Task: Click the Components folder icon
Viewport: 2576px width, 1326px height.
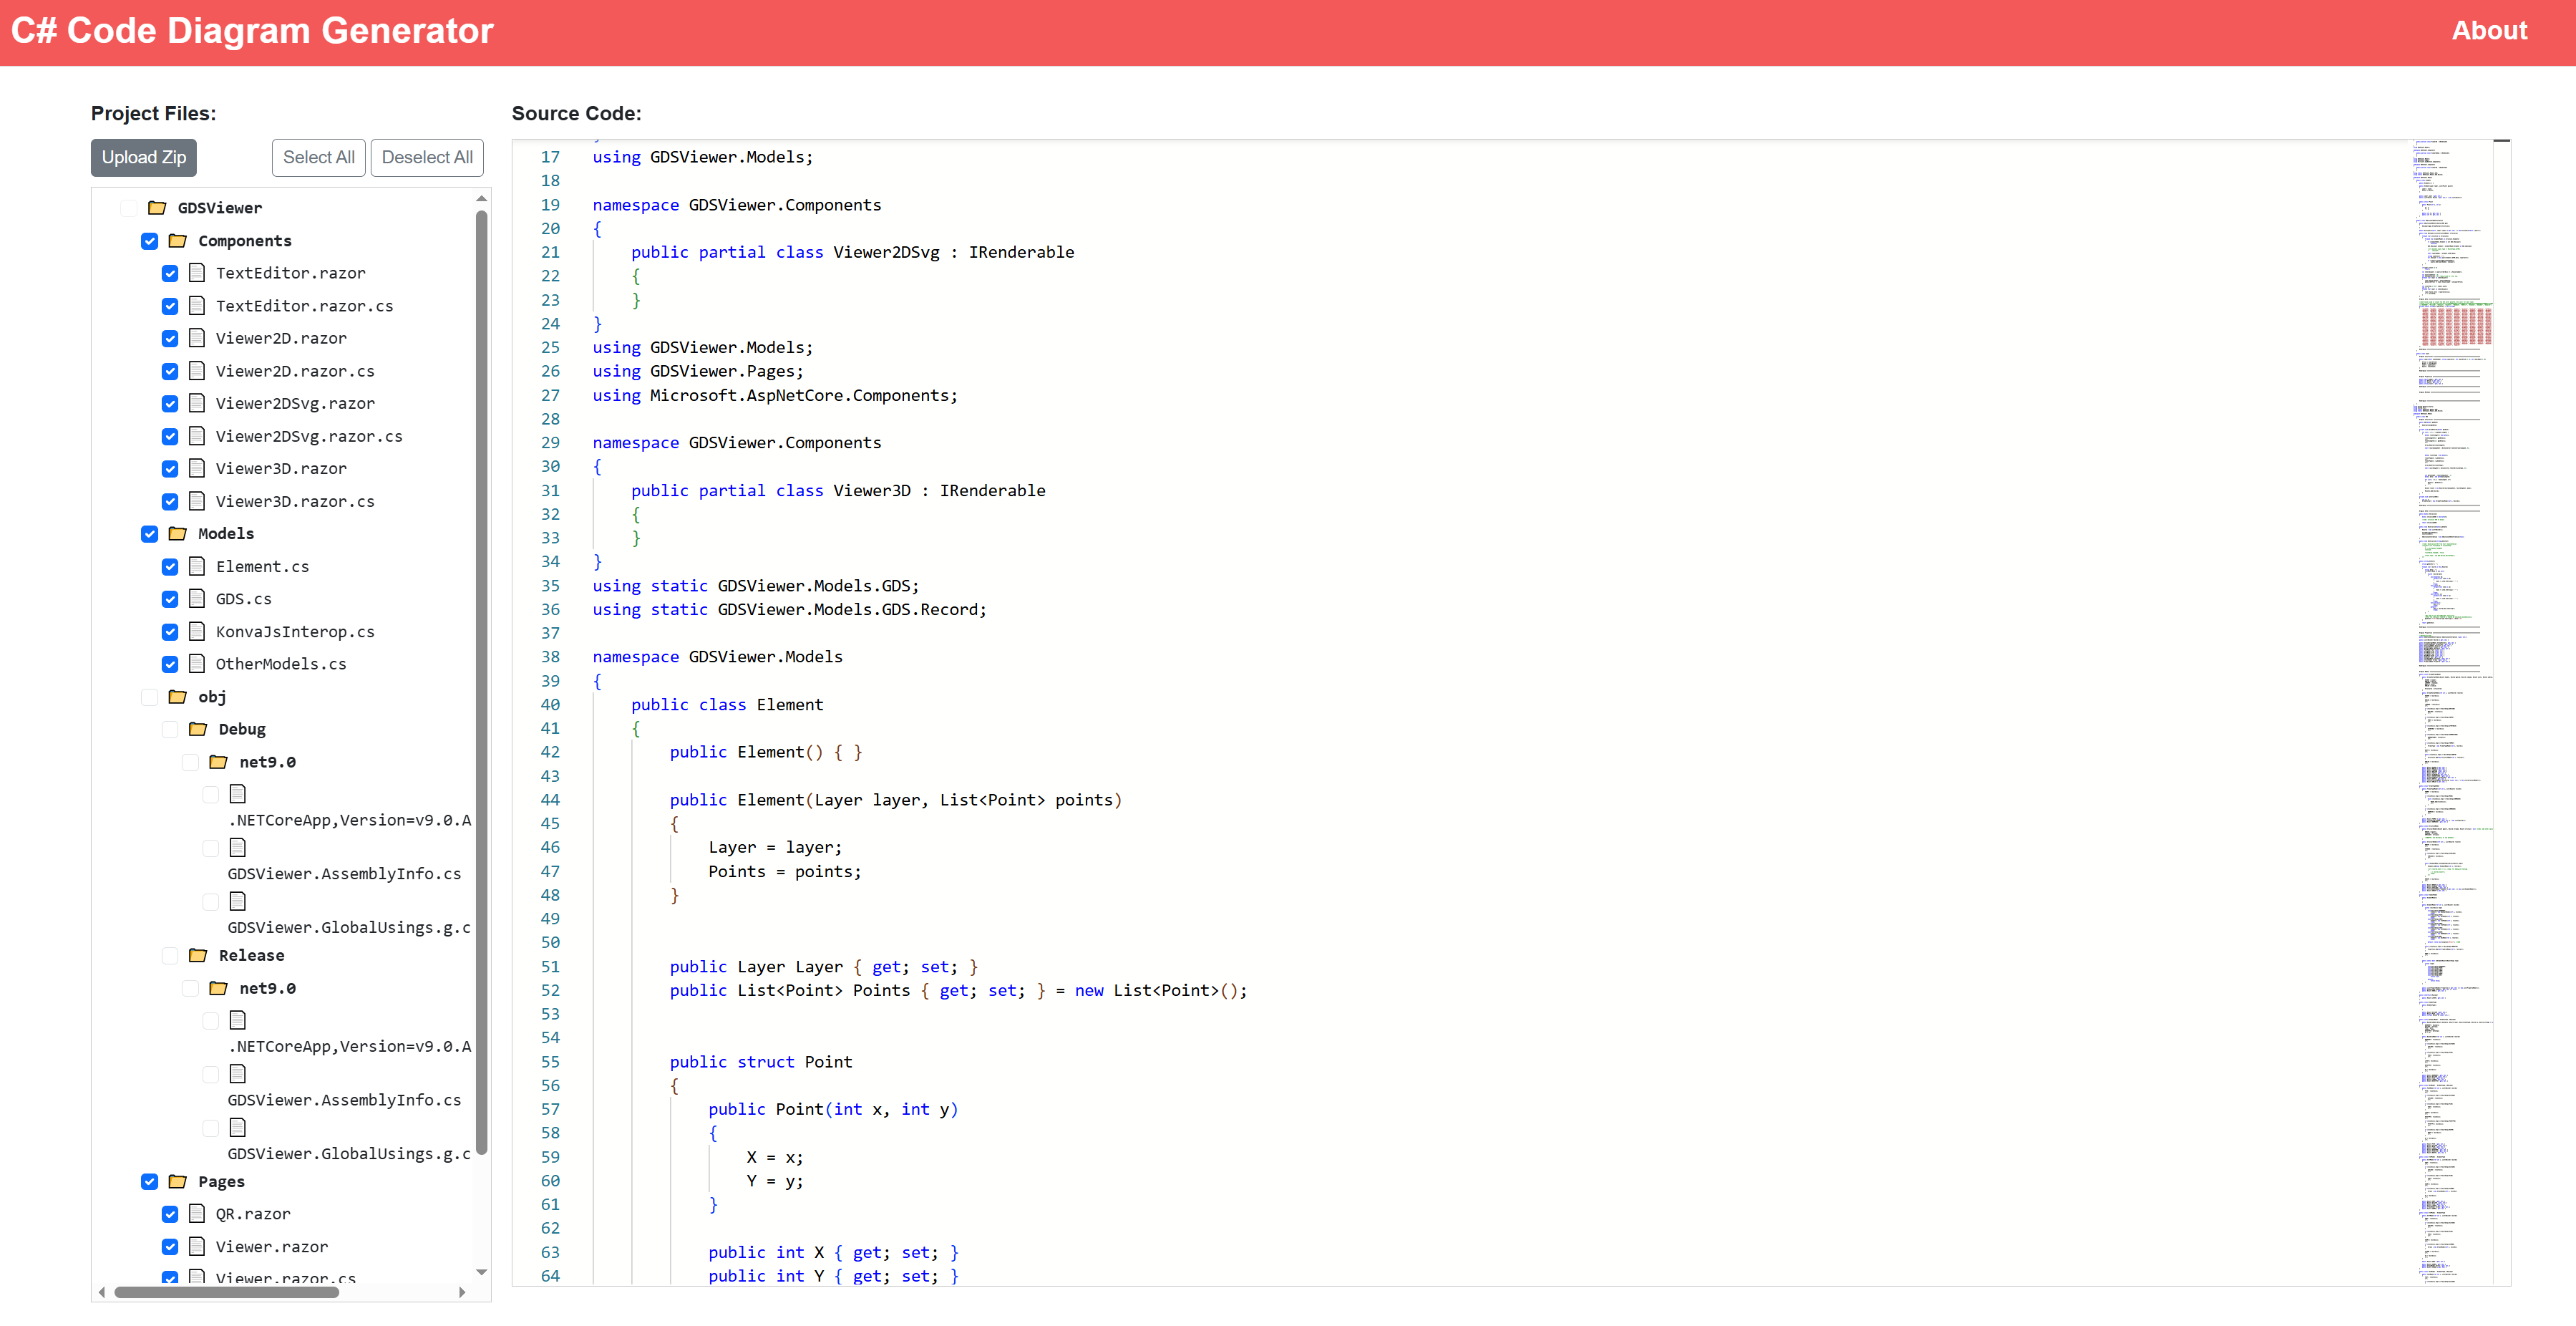Action: [178, 241]
